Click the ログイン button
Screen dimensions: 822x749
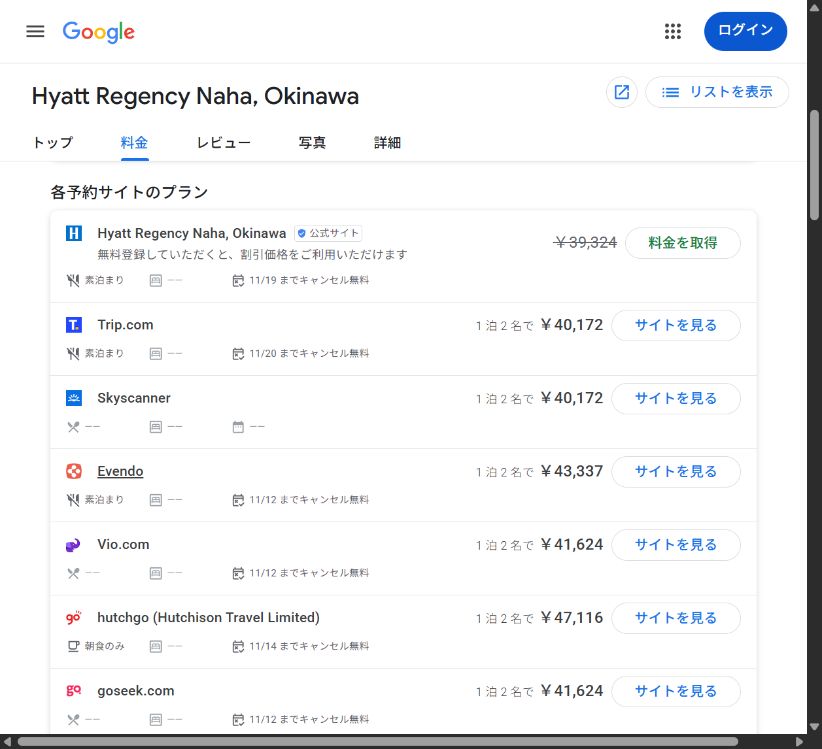745,31
